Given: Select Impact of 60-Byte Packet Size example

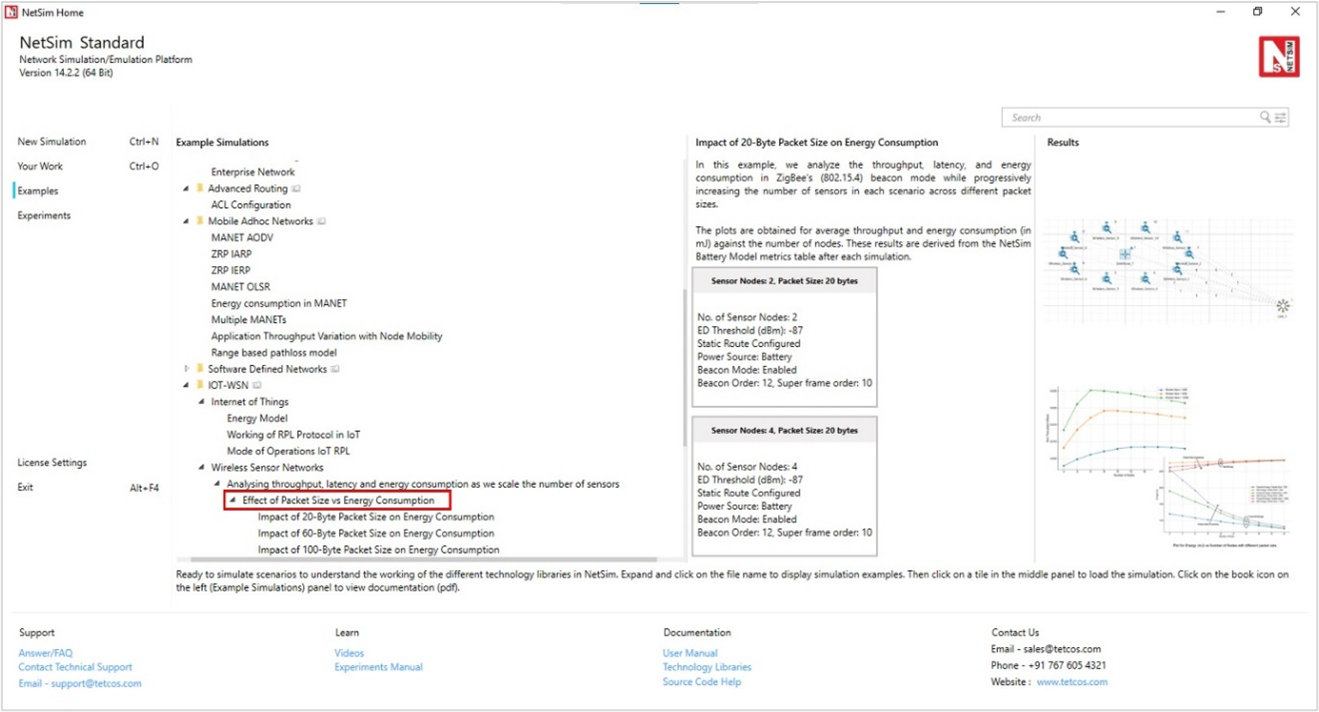Looking at the screenshot, I should click(x=376, y=533).
